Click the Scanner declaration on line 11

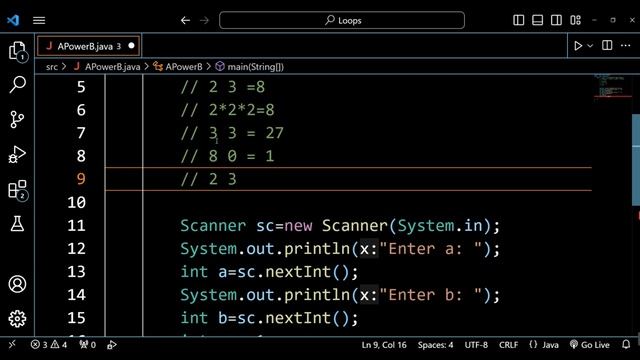point(340,226)
